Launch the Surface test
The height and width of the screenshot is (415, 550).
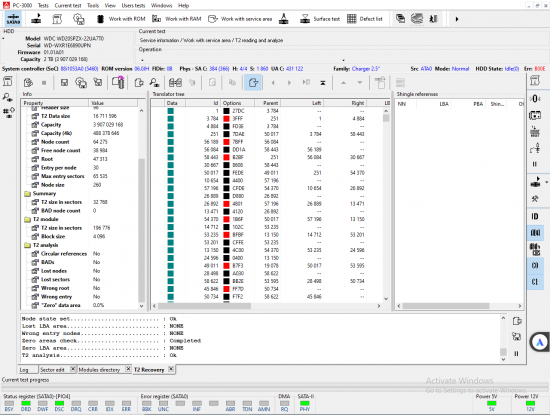[x=320, y=19]
